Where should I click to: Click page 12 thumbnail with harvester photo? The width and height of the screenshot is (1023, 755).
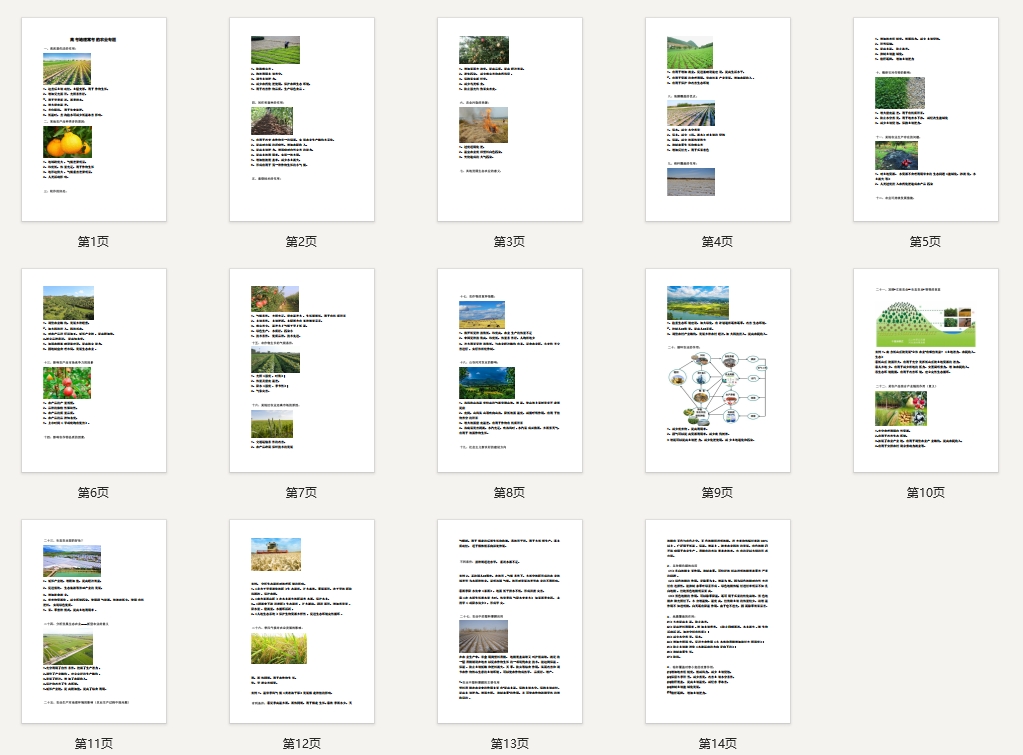[x=301, y=622]
